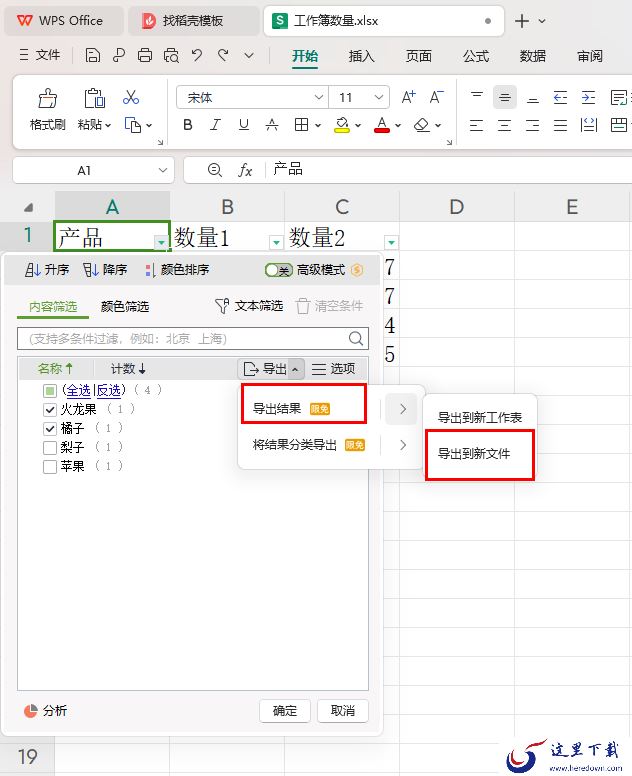Undo the last action

point(197,55)
